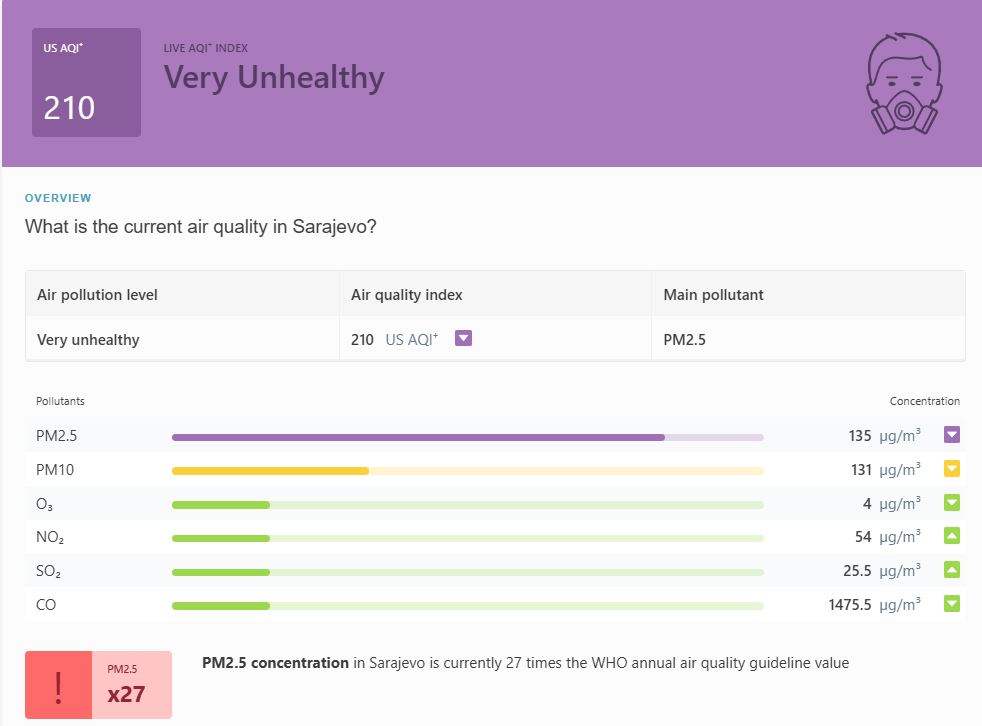Click the Air quality index column header
982x726 pixels.
pyautogui.click(x=406, y=295)
